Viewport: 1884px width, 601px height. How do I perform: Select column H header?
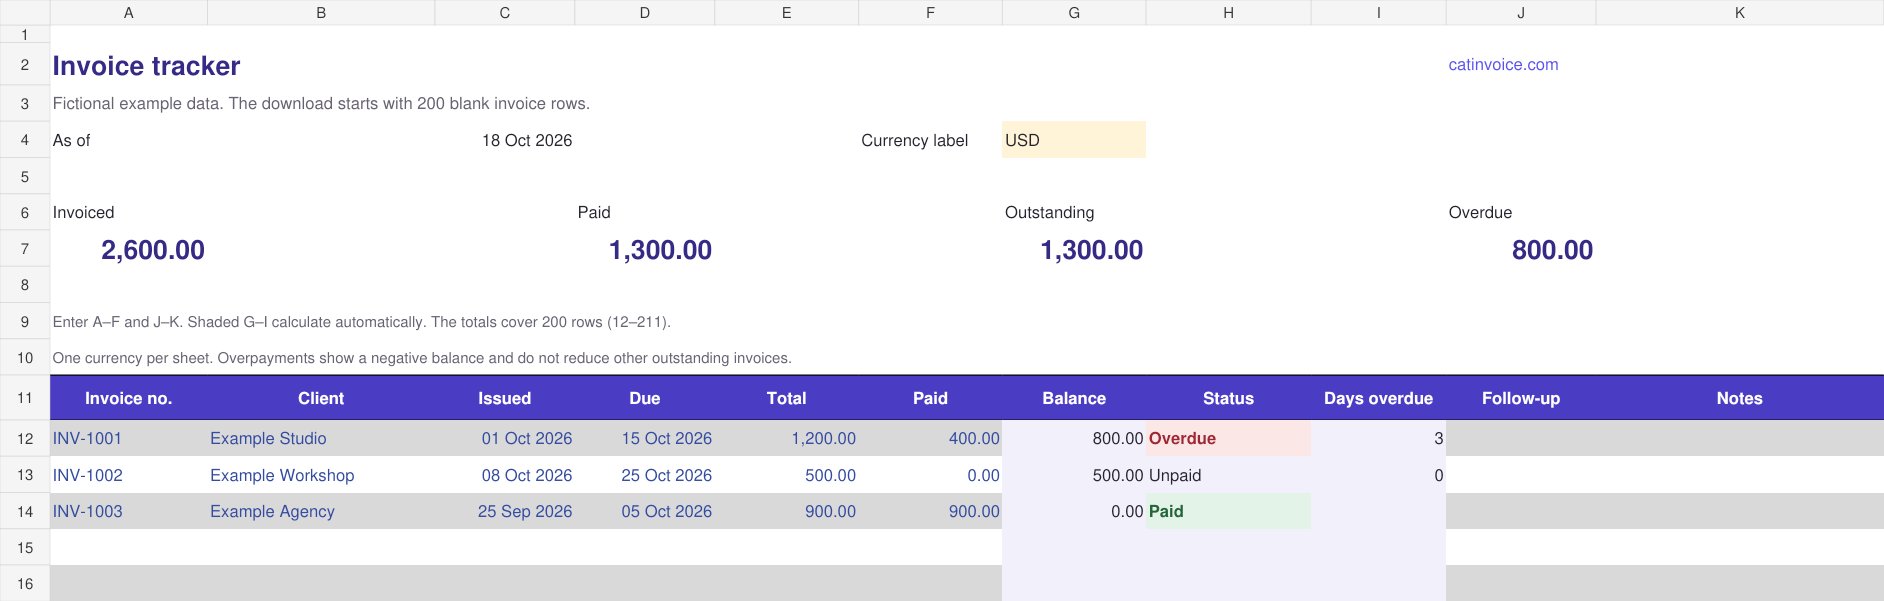point(1229,12)
